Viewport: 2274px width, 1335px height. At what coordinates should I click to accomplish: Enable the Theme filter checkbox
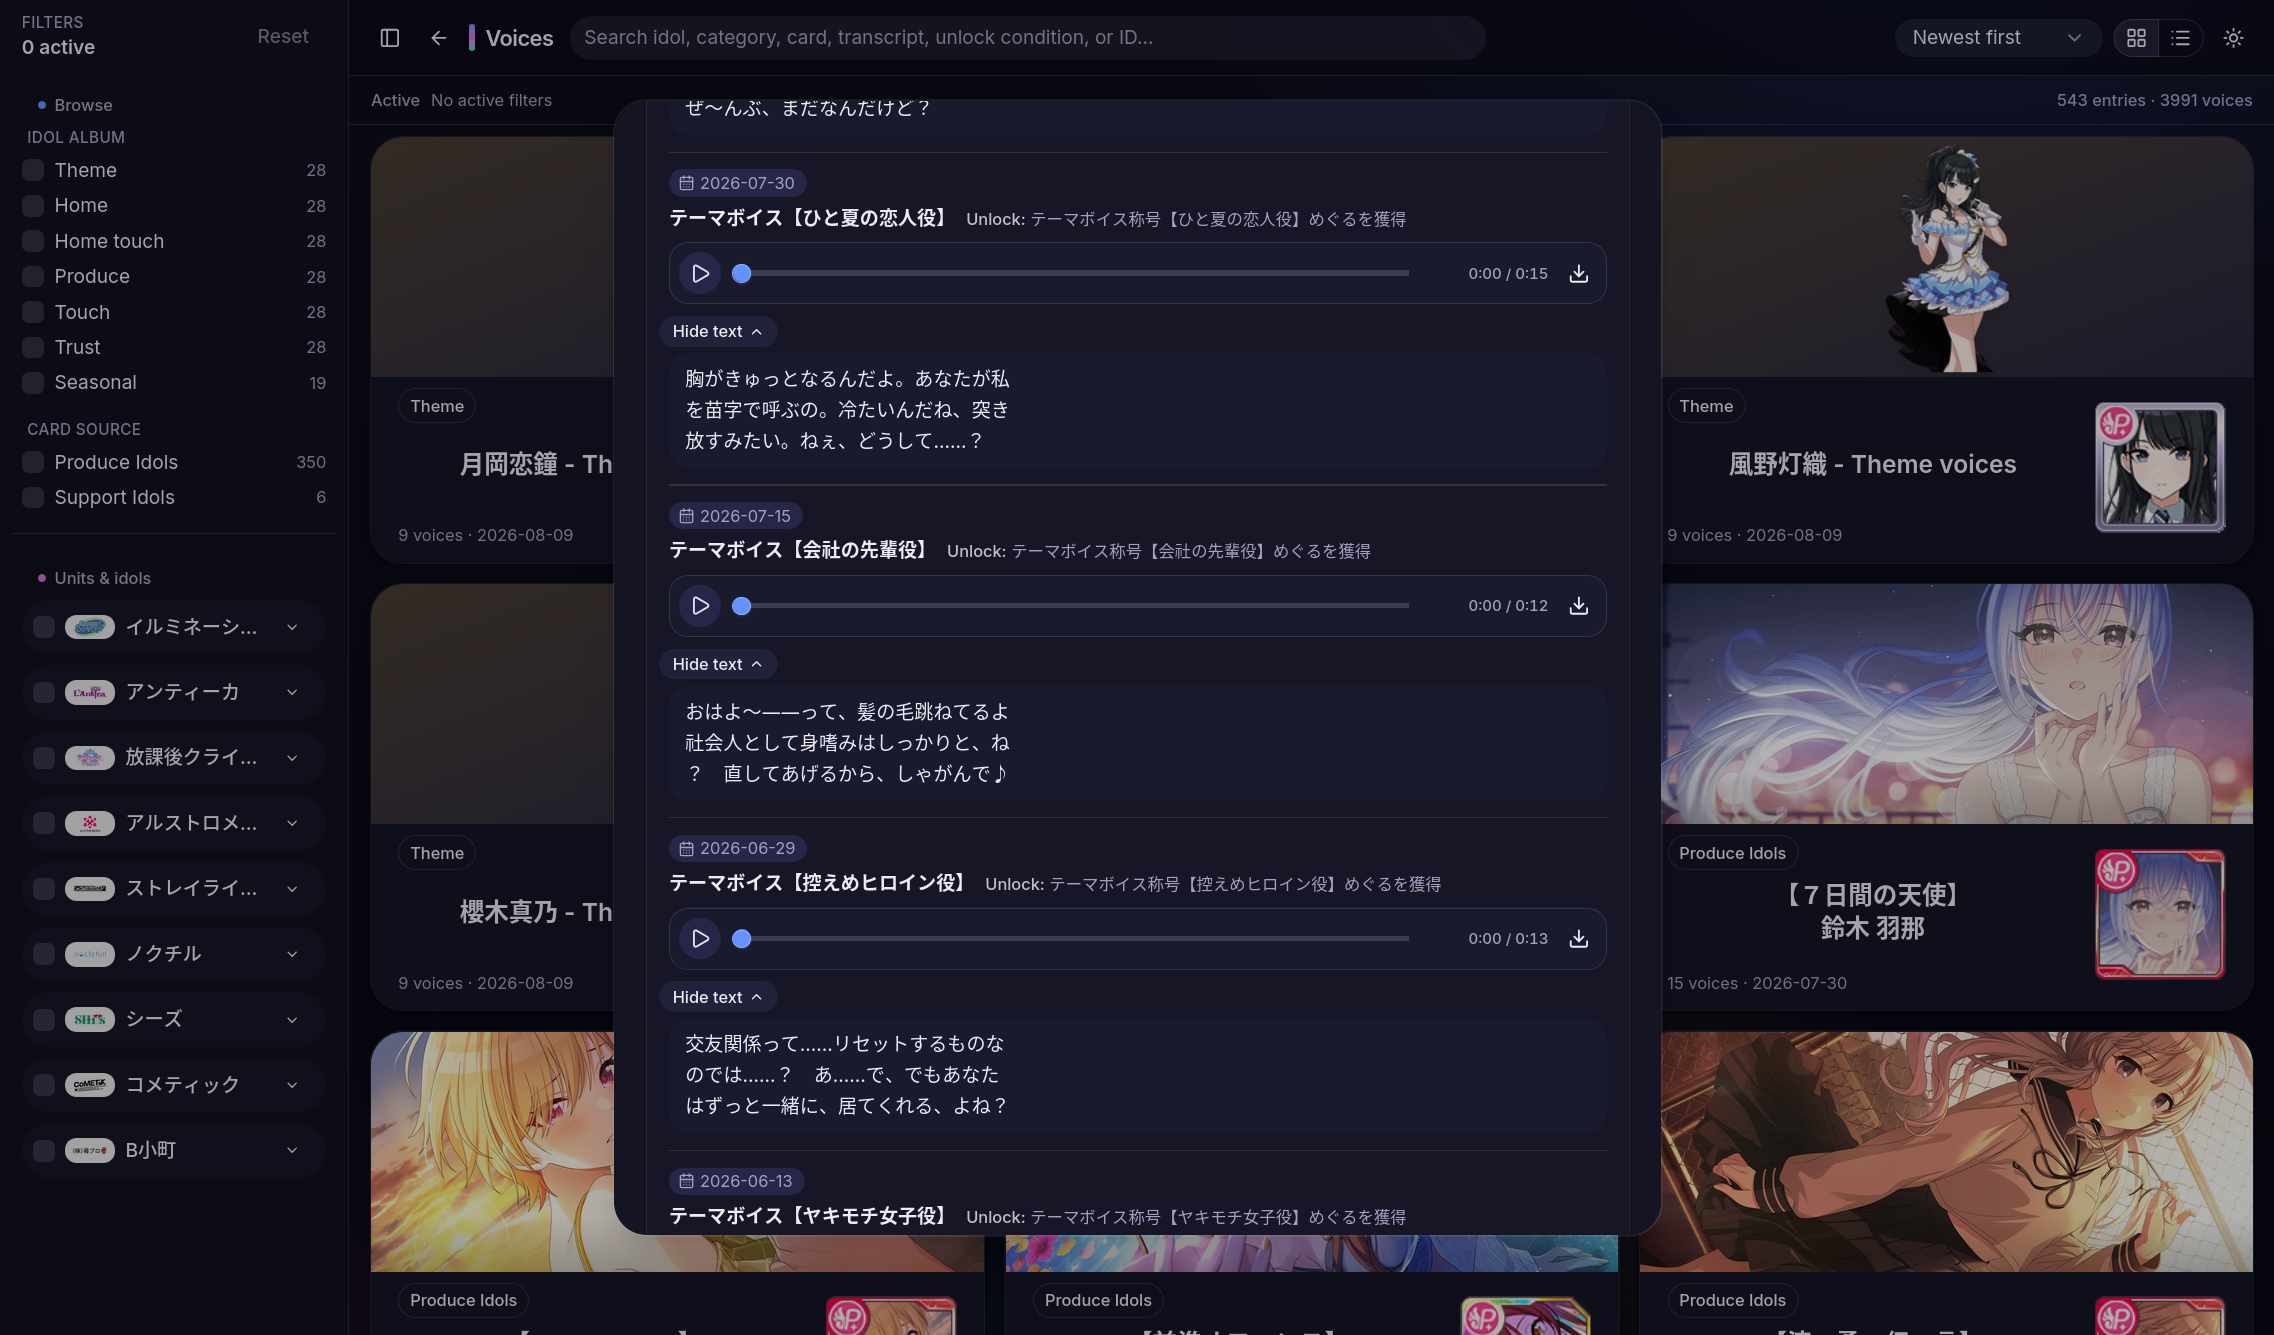click(33, 170)
